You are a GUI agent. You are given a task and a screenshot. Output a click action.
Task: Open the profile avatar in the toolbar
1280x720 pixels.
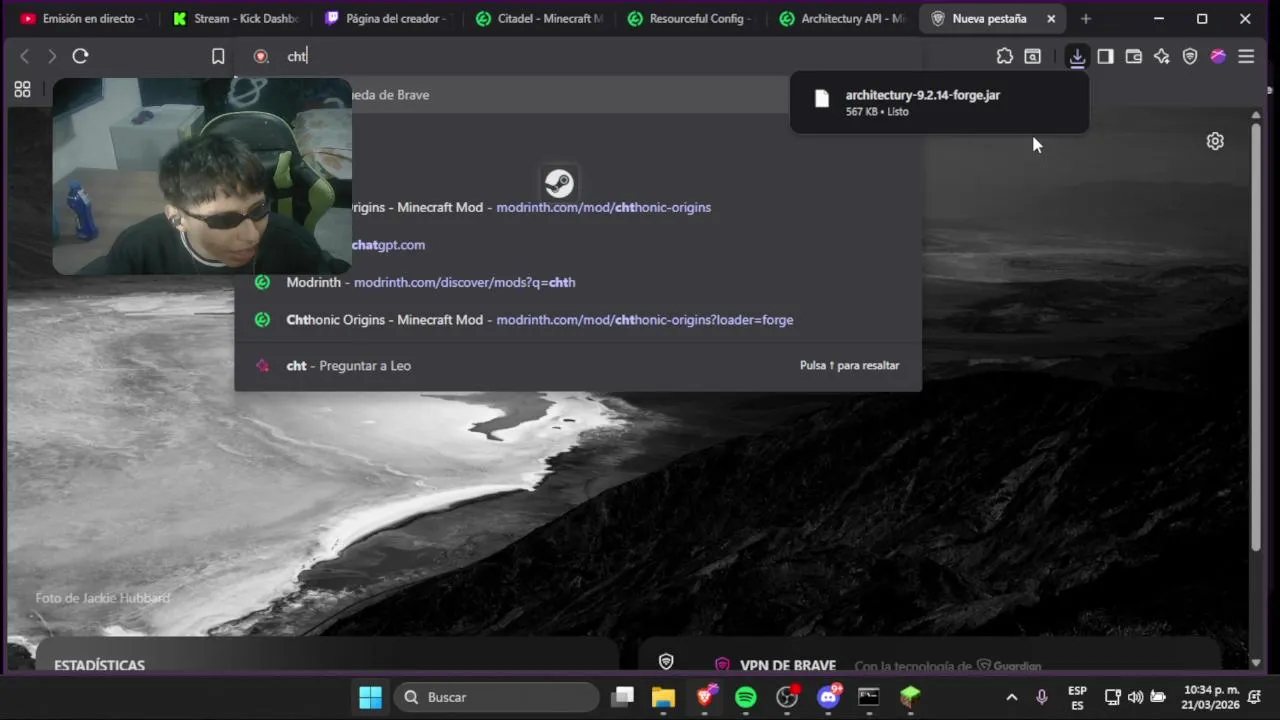point(1218,57)
